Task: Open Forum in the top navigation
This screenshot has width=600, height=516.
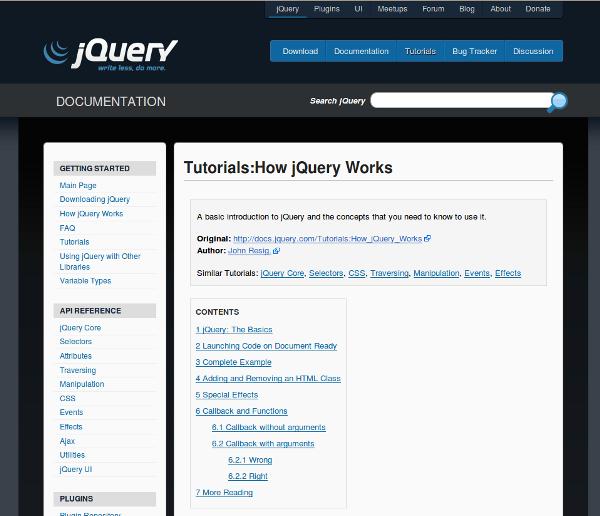Action: pyautogui.click(x=433, y=9)
